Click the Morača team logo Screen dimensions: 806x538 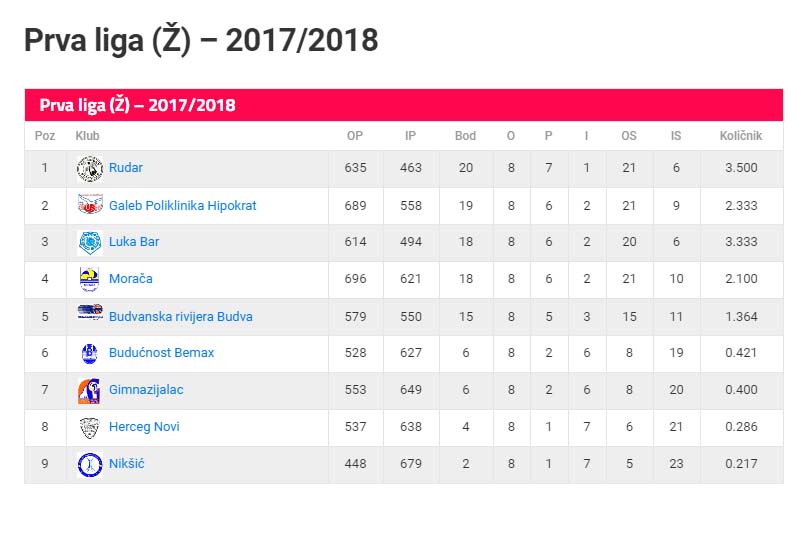click(90, 279)
